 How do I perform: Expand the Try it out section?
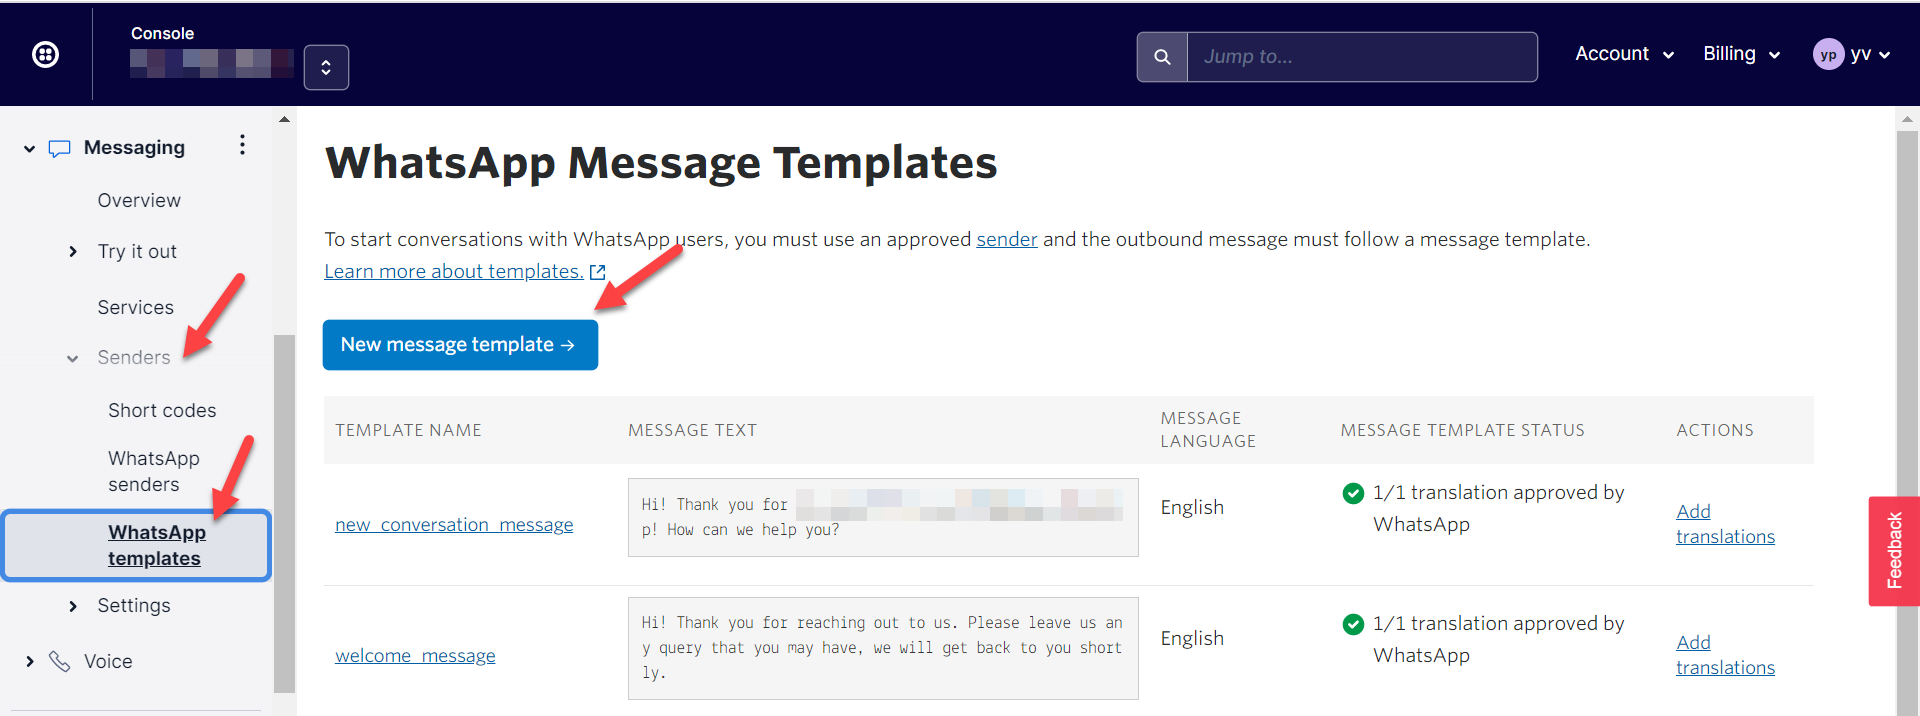[x=73, y=251]
